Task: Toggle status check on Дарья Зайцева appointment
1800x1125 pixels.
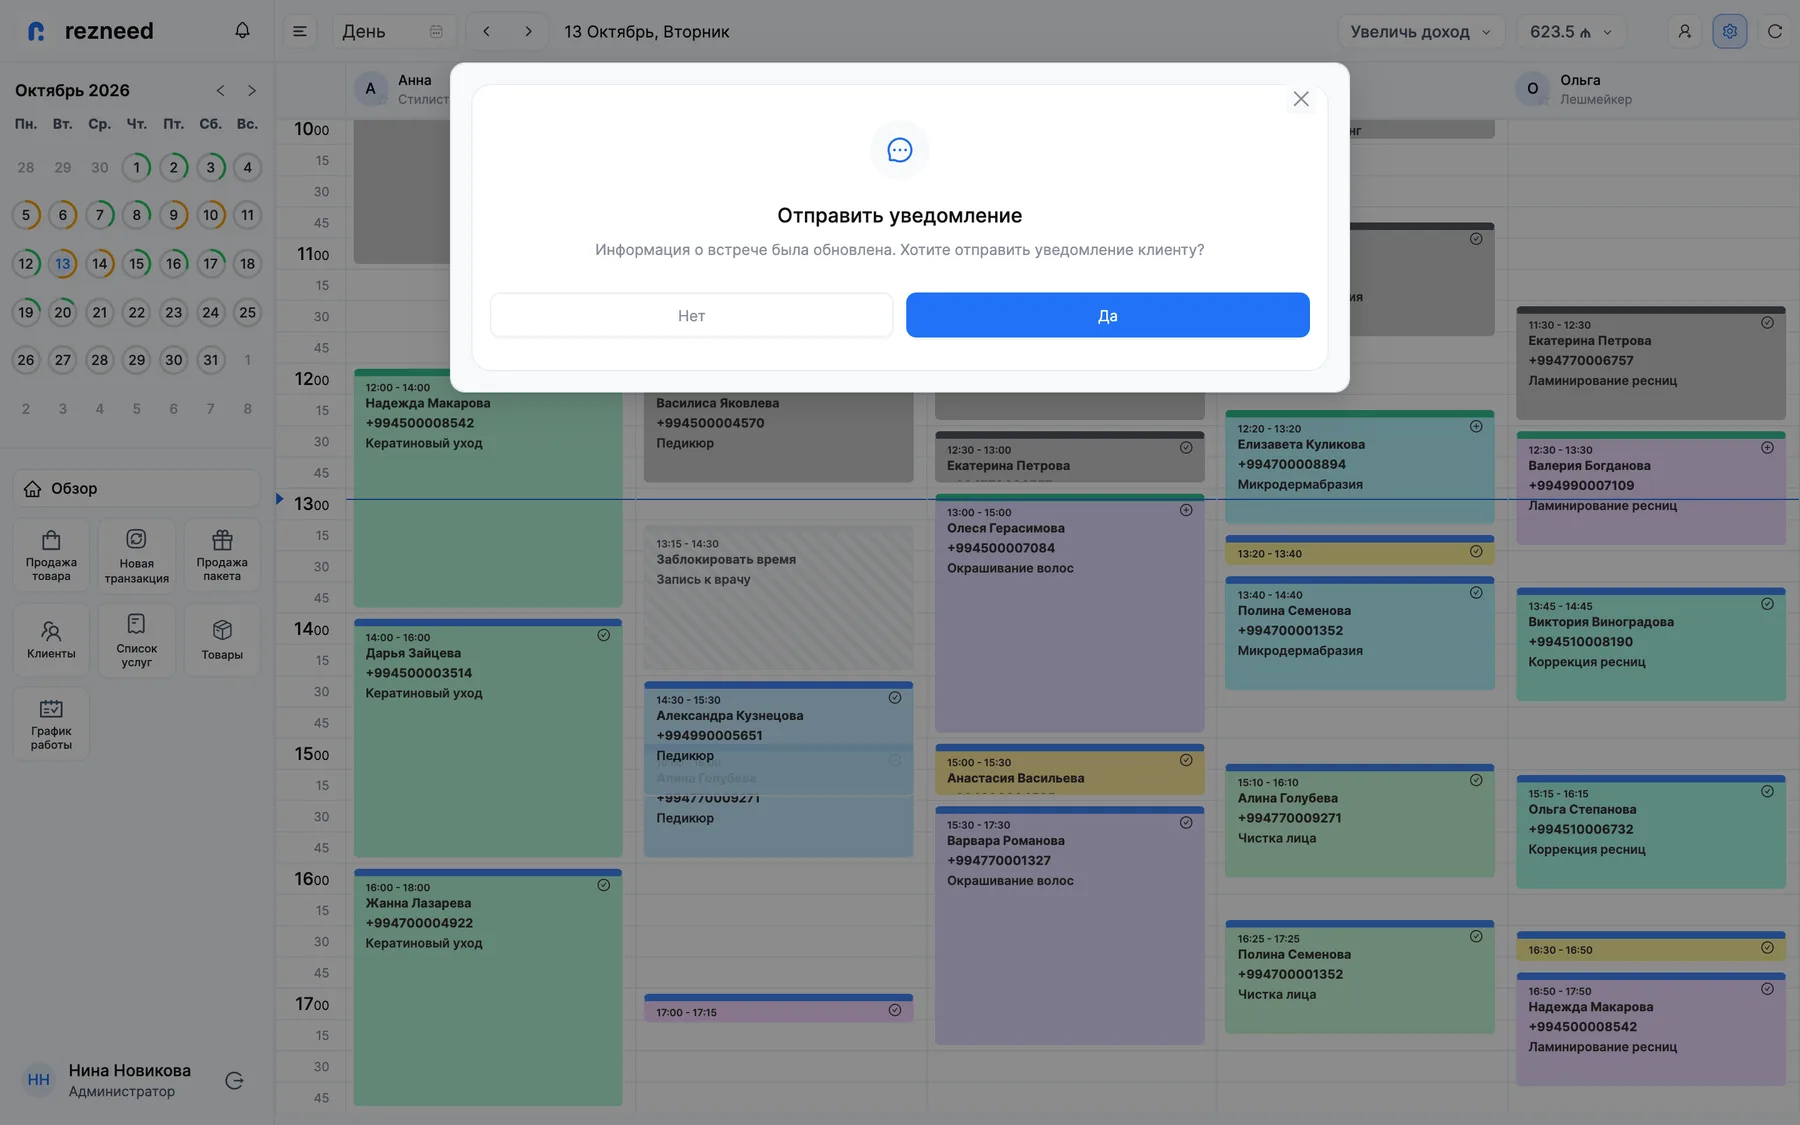Action: (x=604, y=635)
